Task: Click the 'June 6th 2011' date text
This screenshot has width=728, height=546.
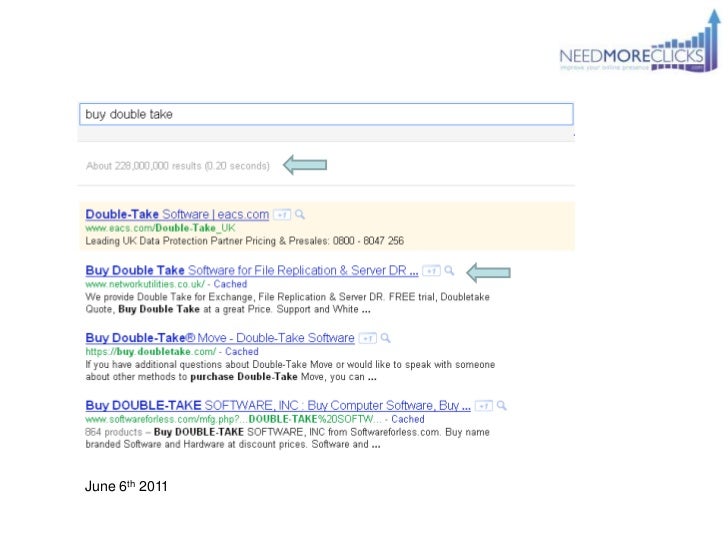Action: (126, 486)
